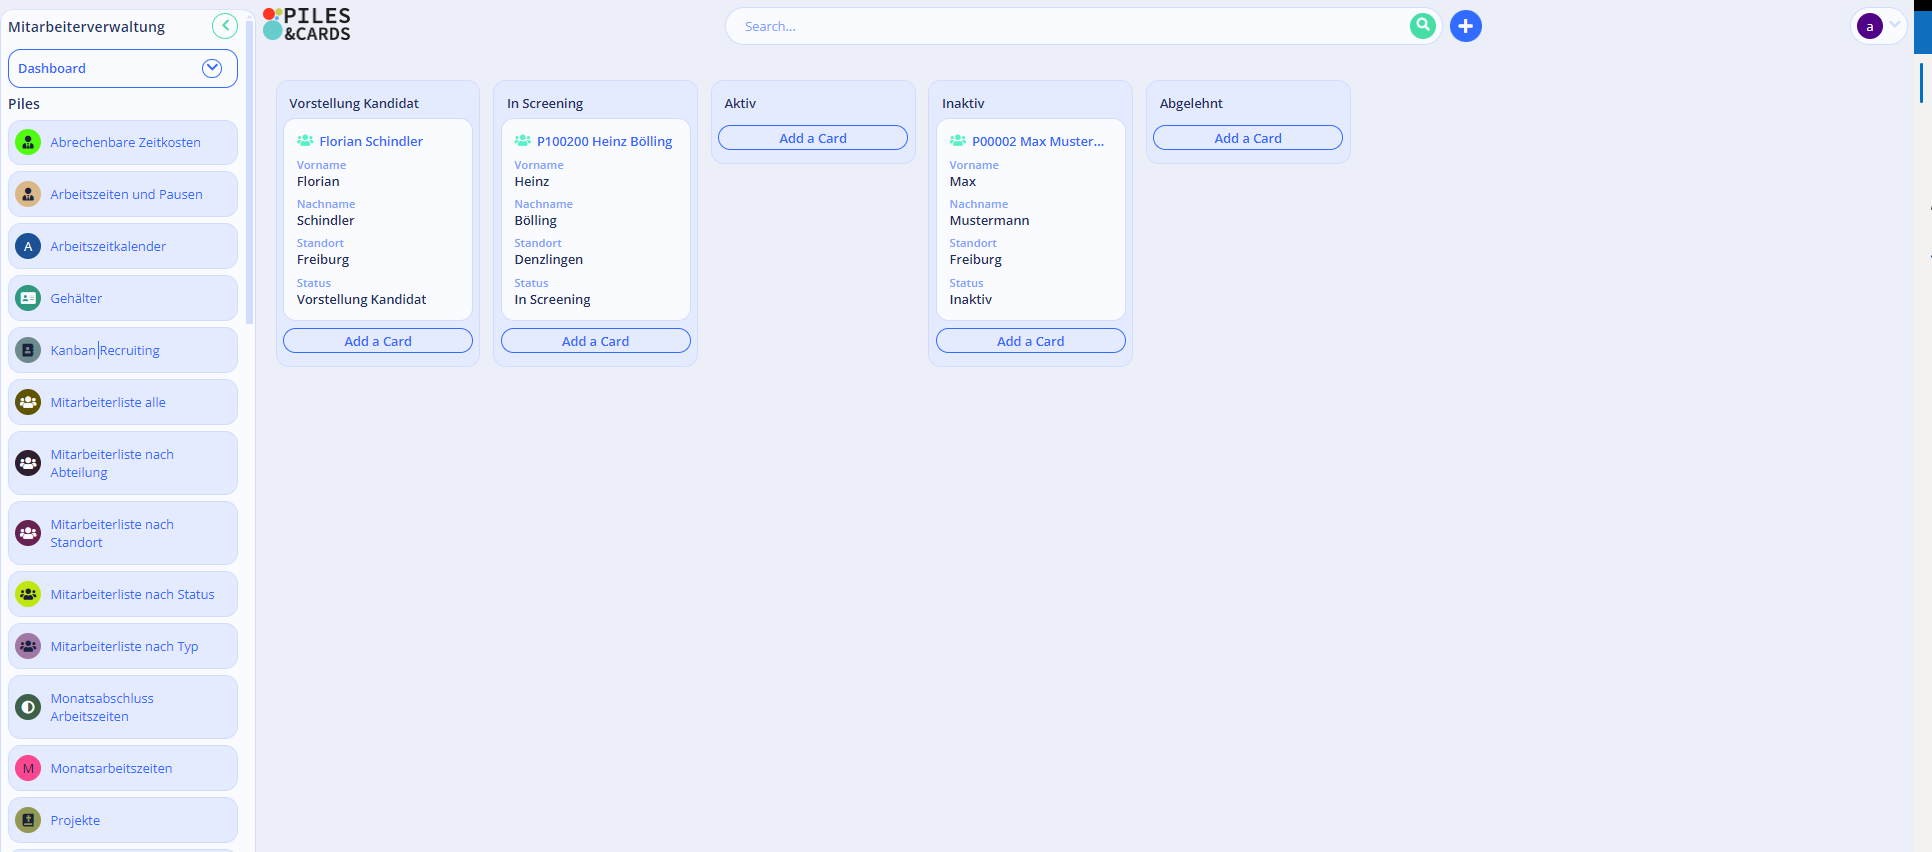The image size is (1932, 852).
Task: Add a card to In Screening column
Action: (596, 341)
